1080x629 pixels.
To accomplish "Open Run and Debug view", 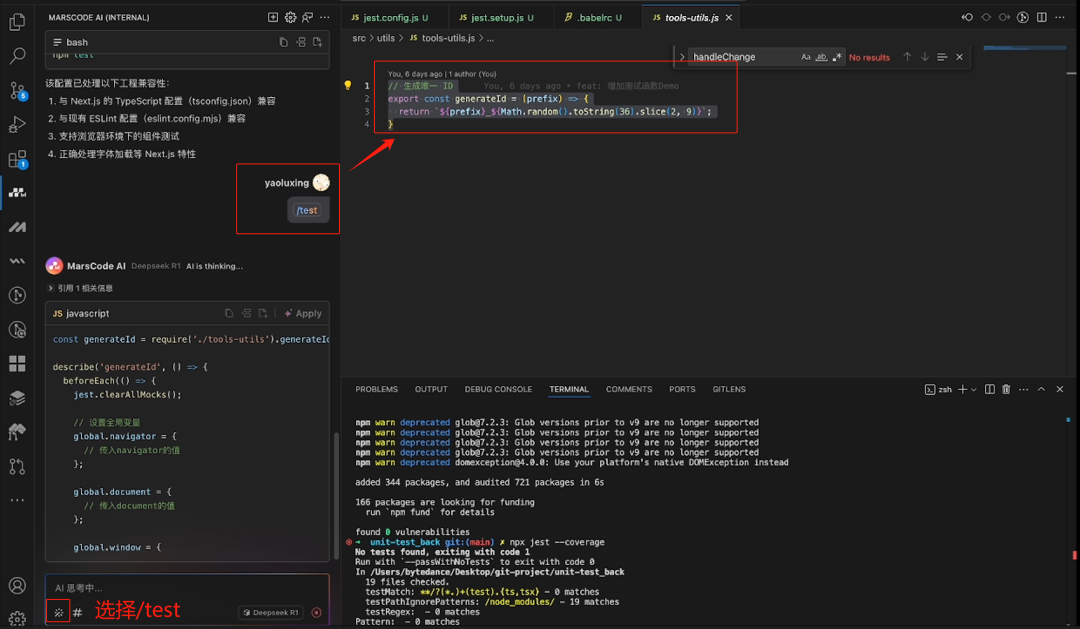I will [x=17, y=124].
